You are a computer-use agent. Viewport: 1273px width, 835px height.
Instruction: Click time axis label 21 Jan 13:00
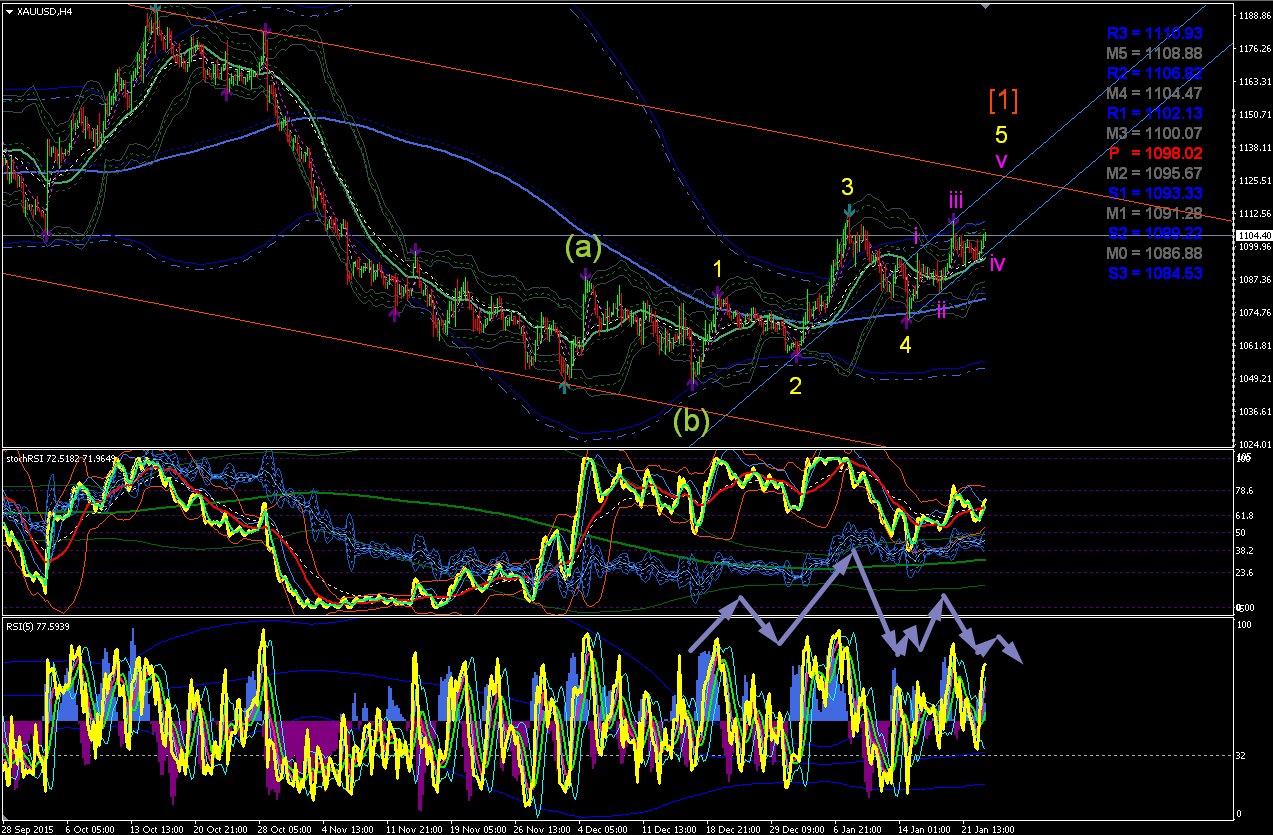coord(987,829)
